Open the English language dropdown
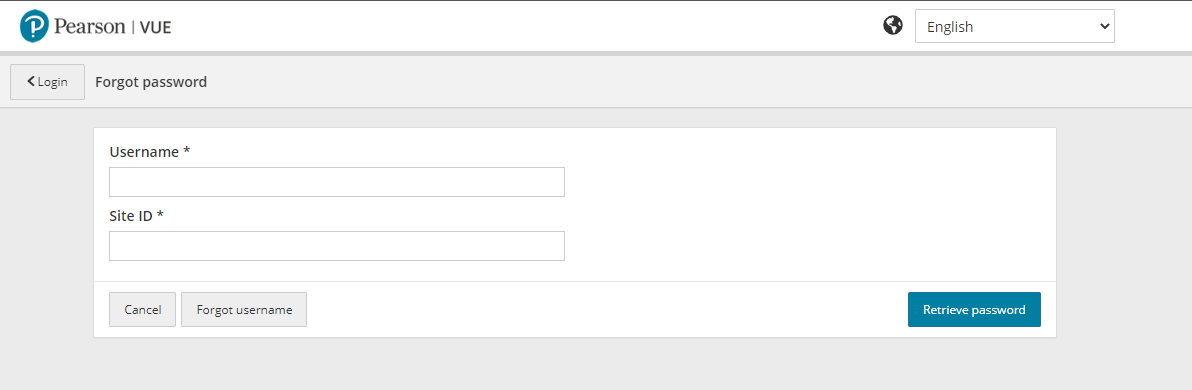 1014,27
